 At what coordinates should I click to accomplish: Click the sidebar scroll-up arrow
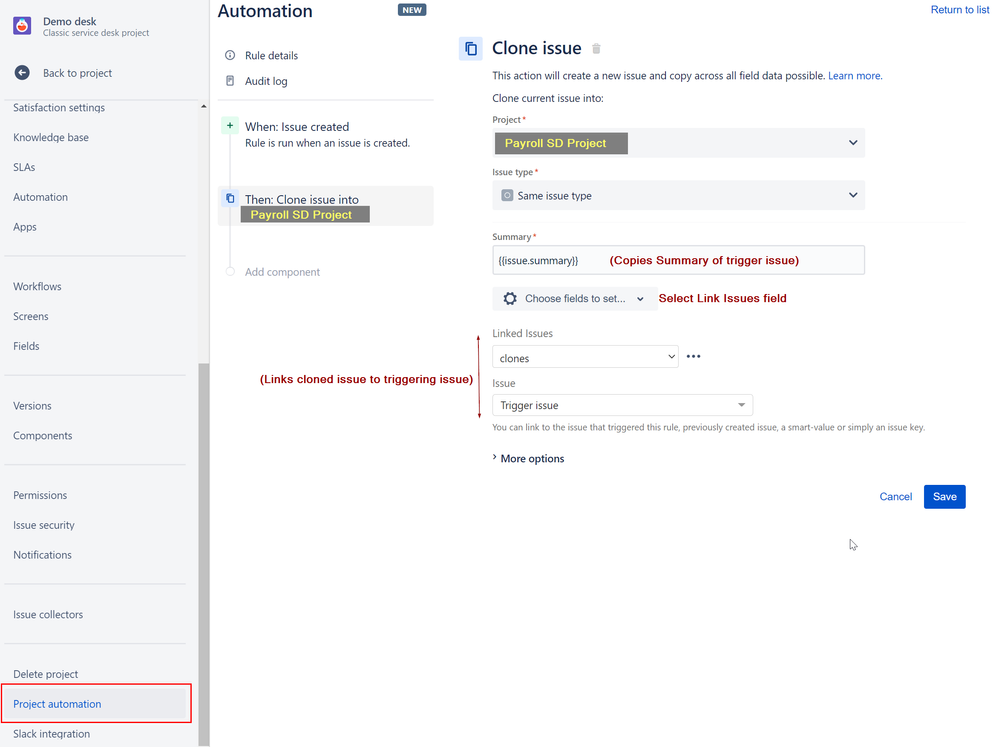(x=203, y=106)
